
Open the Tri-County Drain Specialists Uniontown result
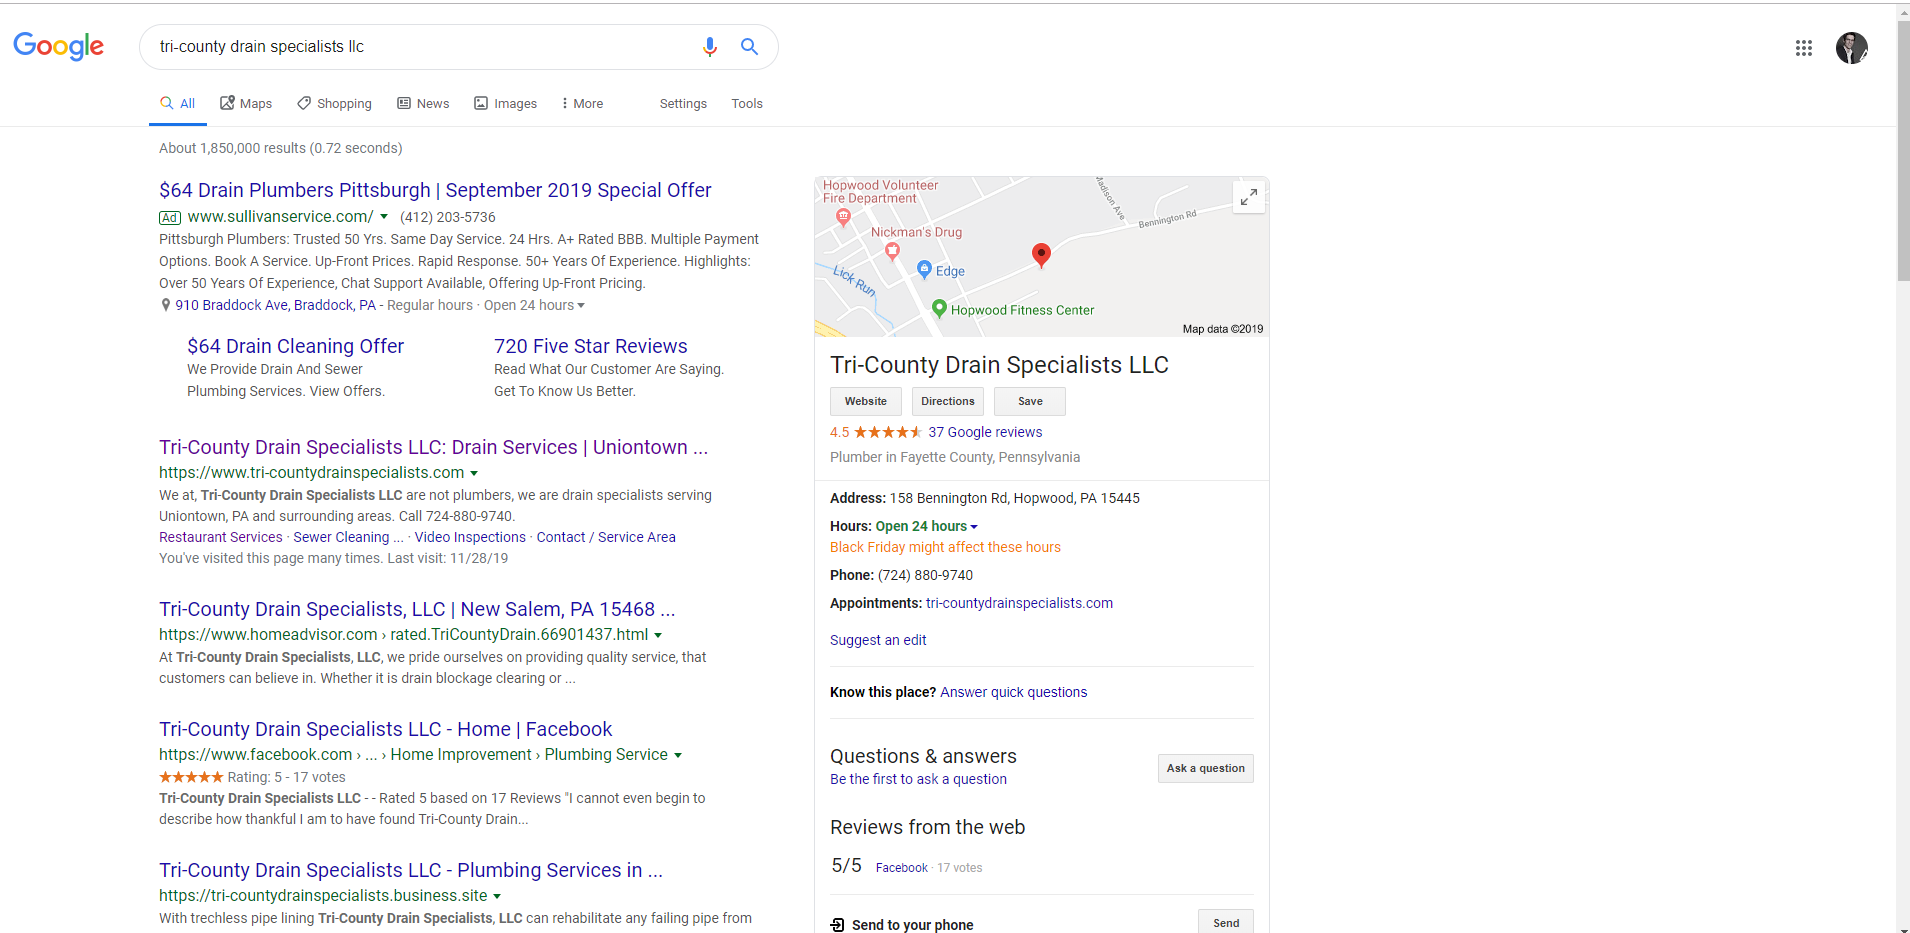[x=433, y=447]
